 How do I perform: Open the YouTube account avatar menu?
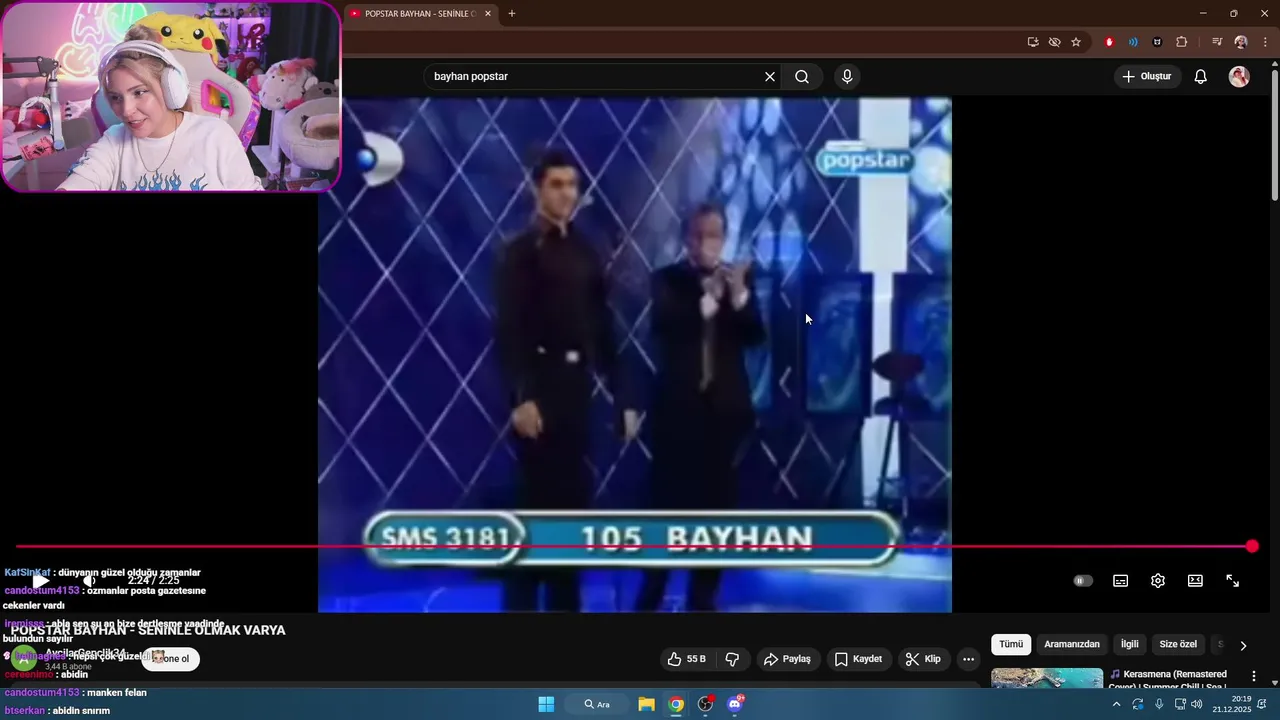(1239, 77)
